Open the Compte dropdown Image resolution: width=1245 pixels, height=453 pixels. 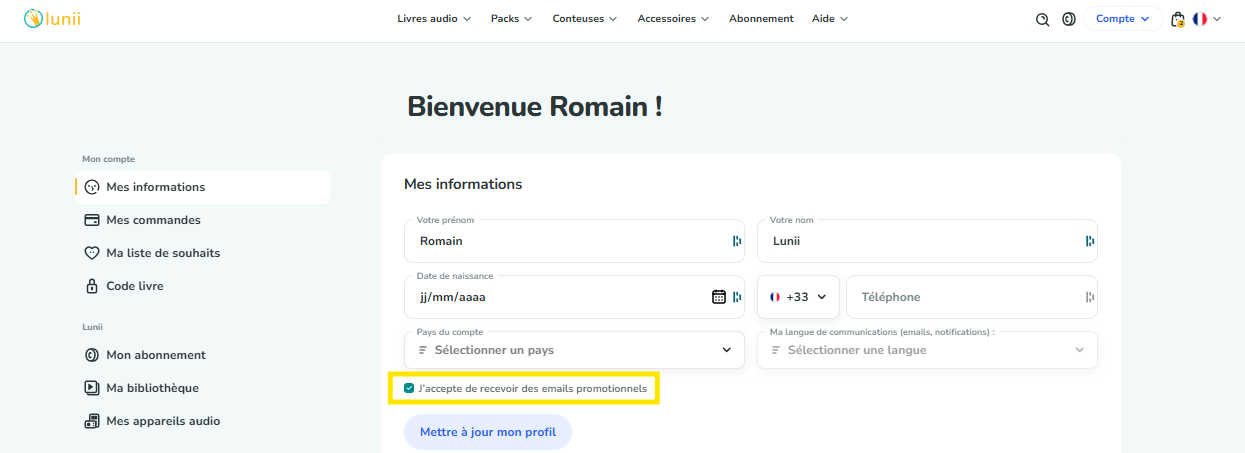1123,19
